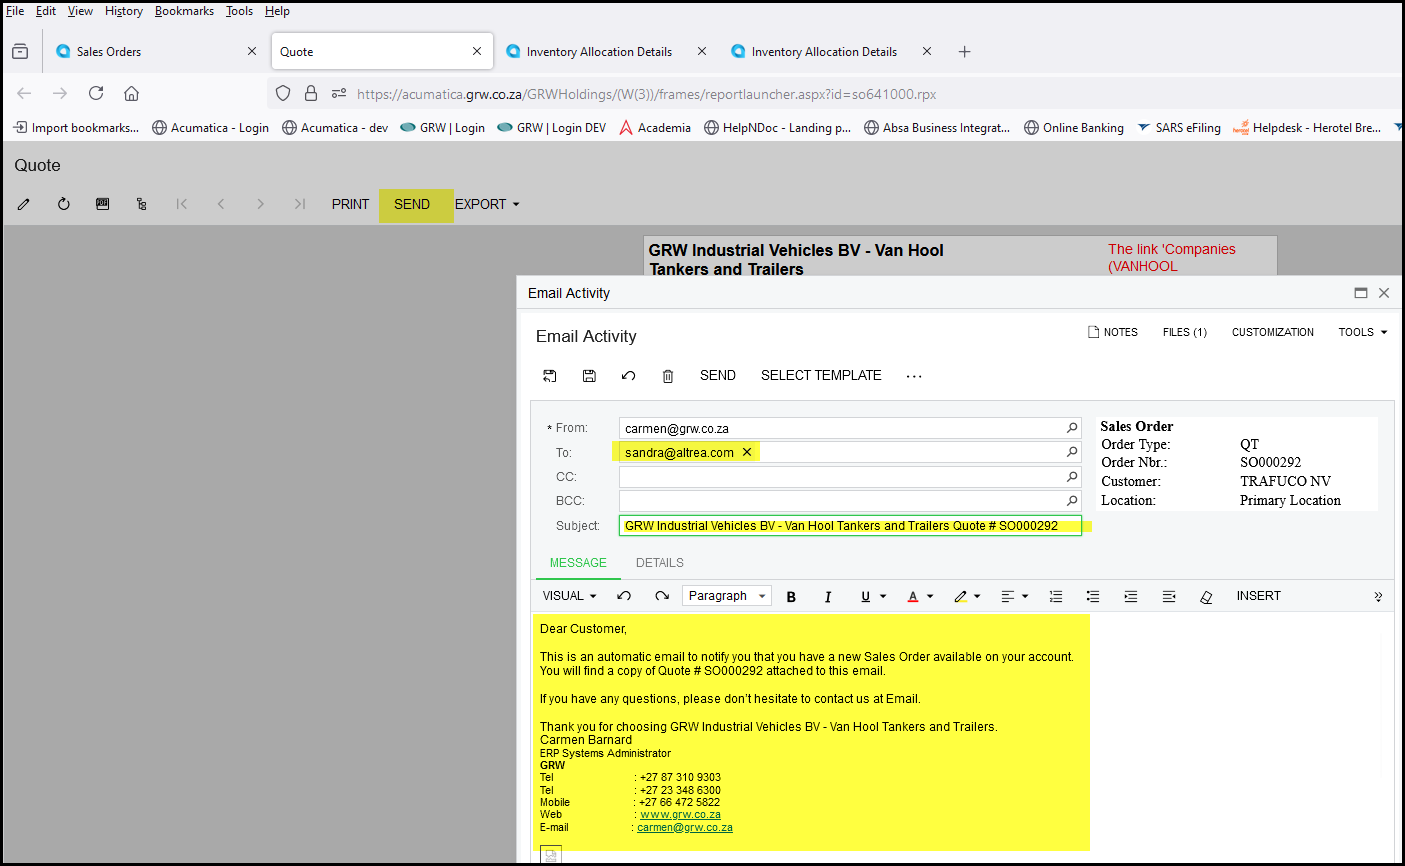
Task: Click the Save and Close icon
Action: (550, 376)
